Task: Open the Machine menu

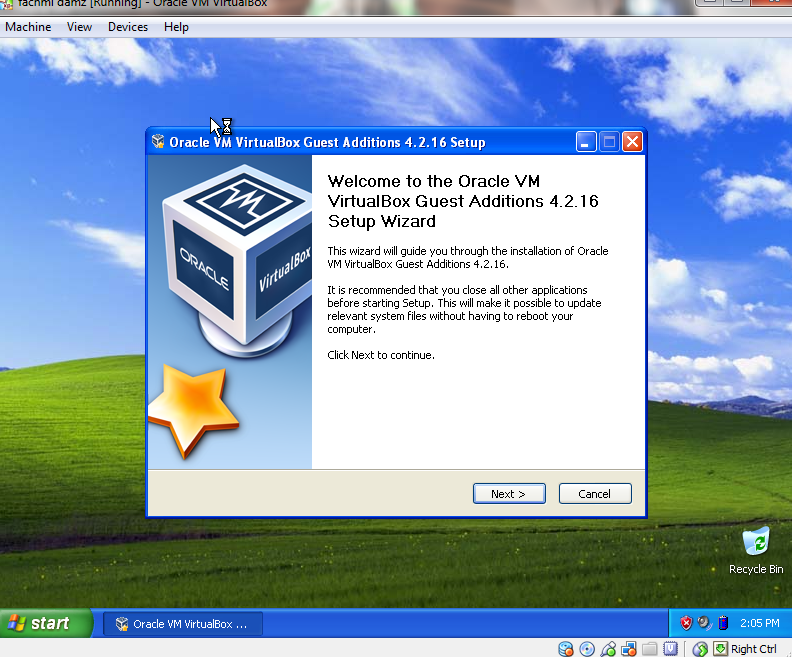Action: 28,27
